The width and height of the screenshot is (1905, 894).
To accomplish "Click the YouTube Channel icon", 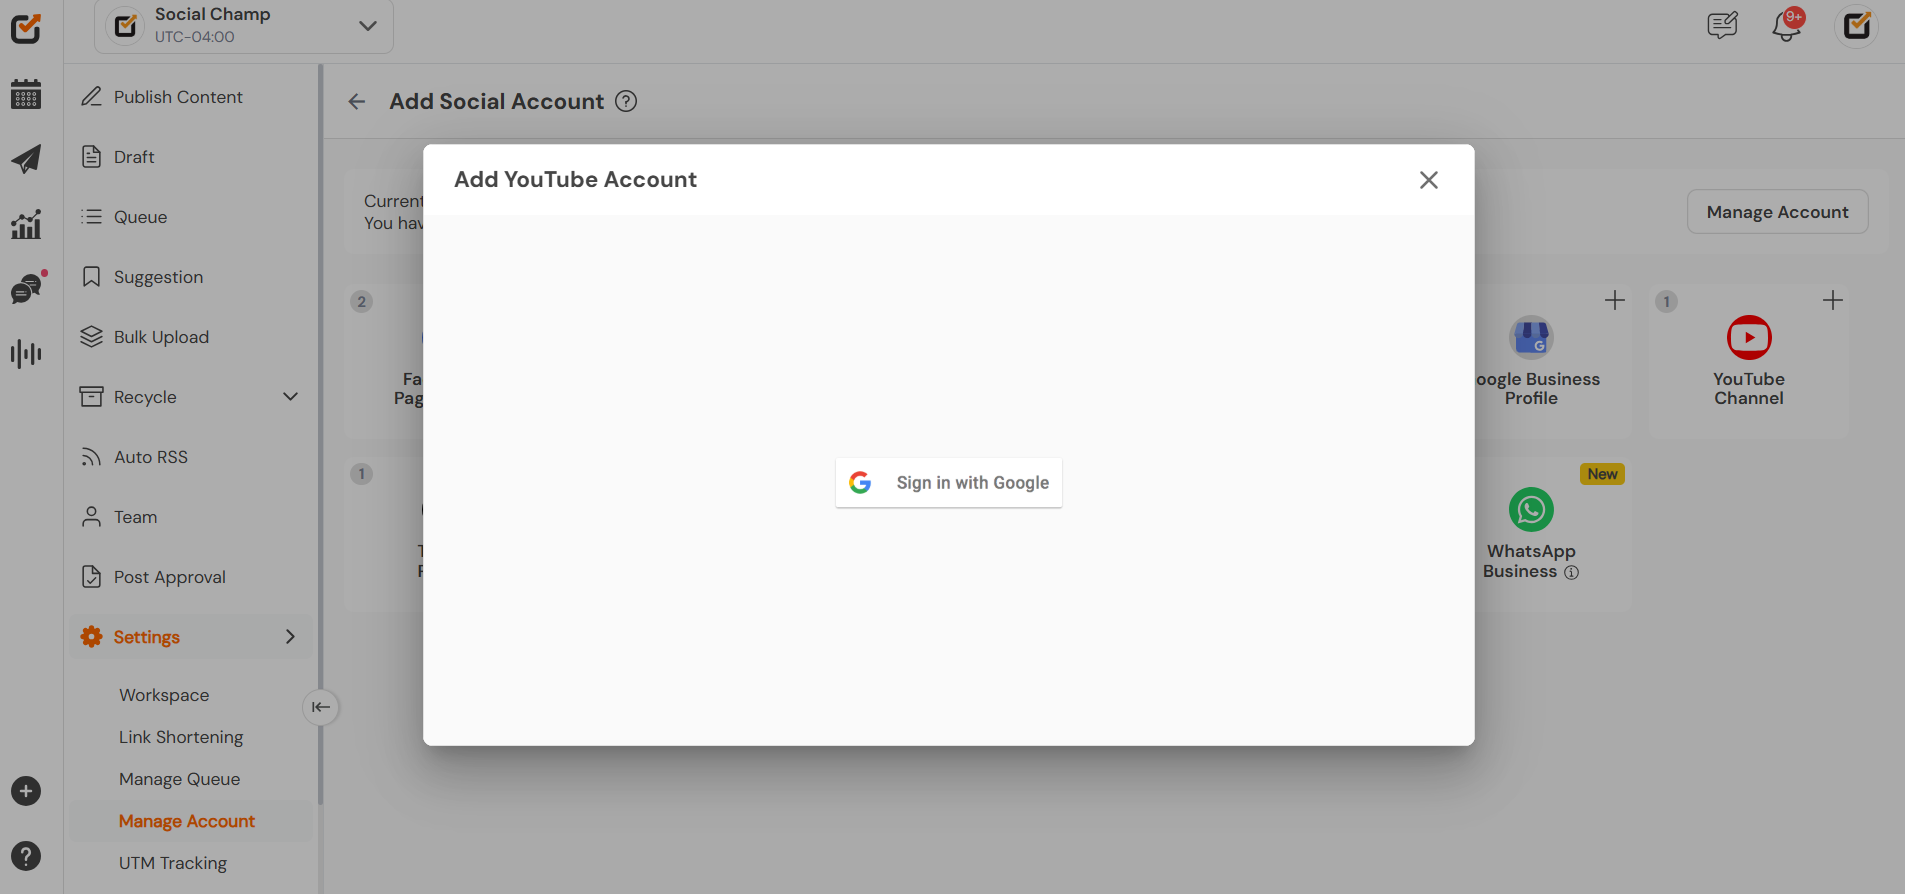I will (x=1749, y=338).
